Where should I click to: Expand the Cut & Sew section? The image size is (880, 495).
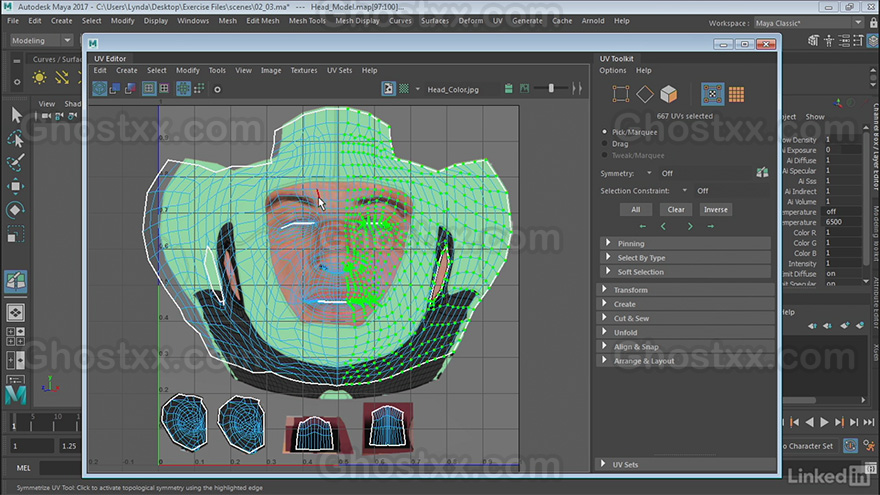(685, 318)
